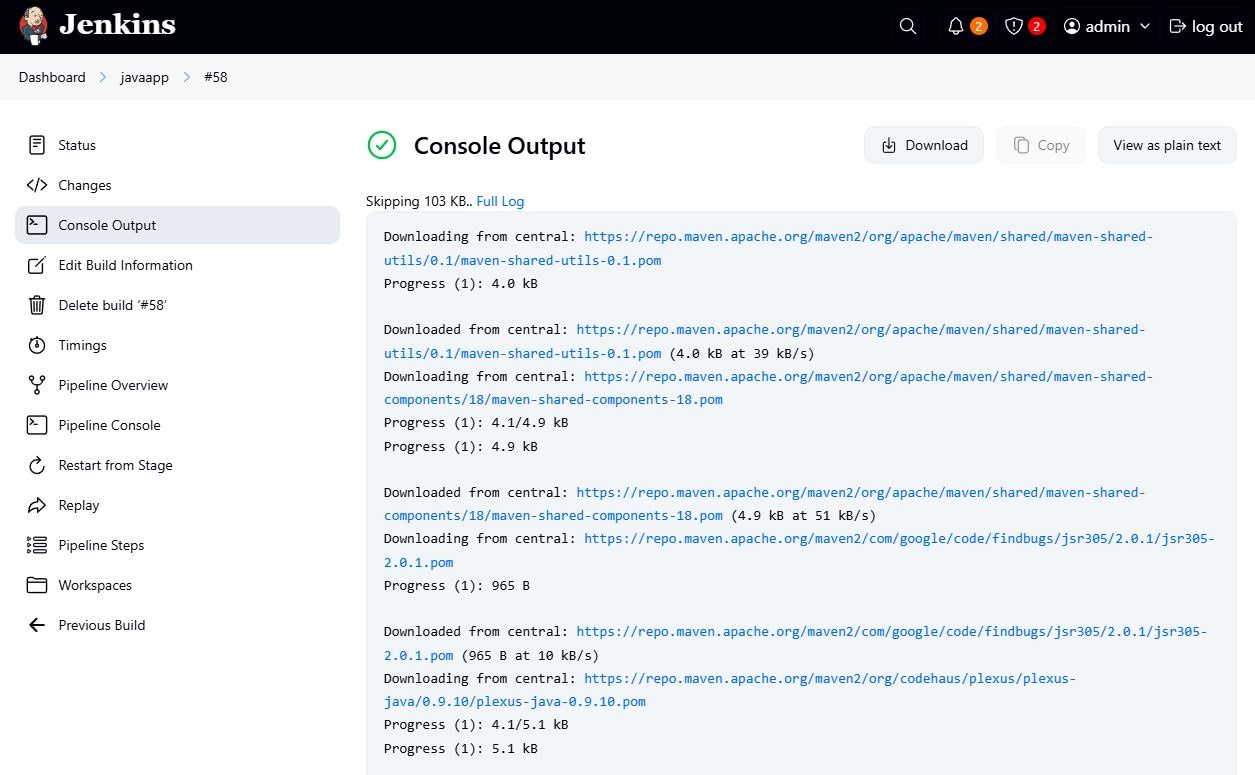Click the Timings stopwatch icon

pos(37,345)
